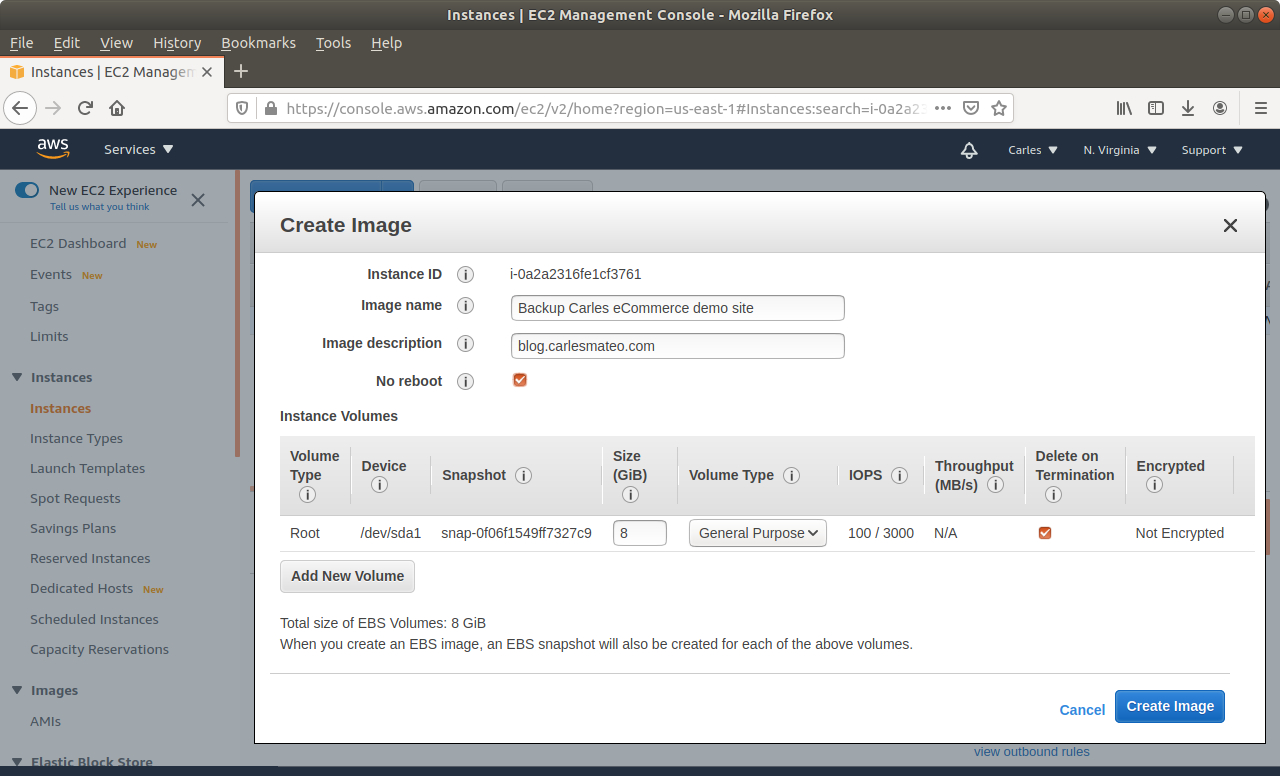Screen dimensions: 1280x776
Task: Open the Help menu
Action: click(x=386, y=43)
